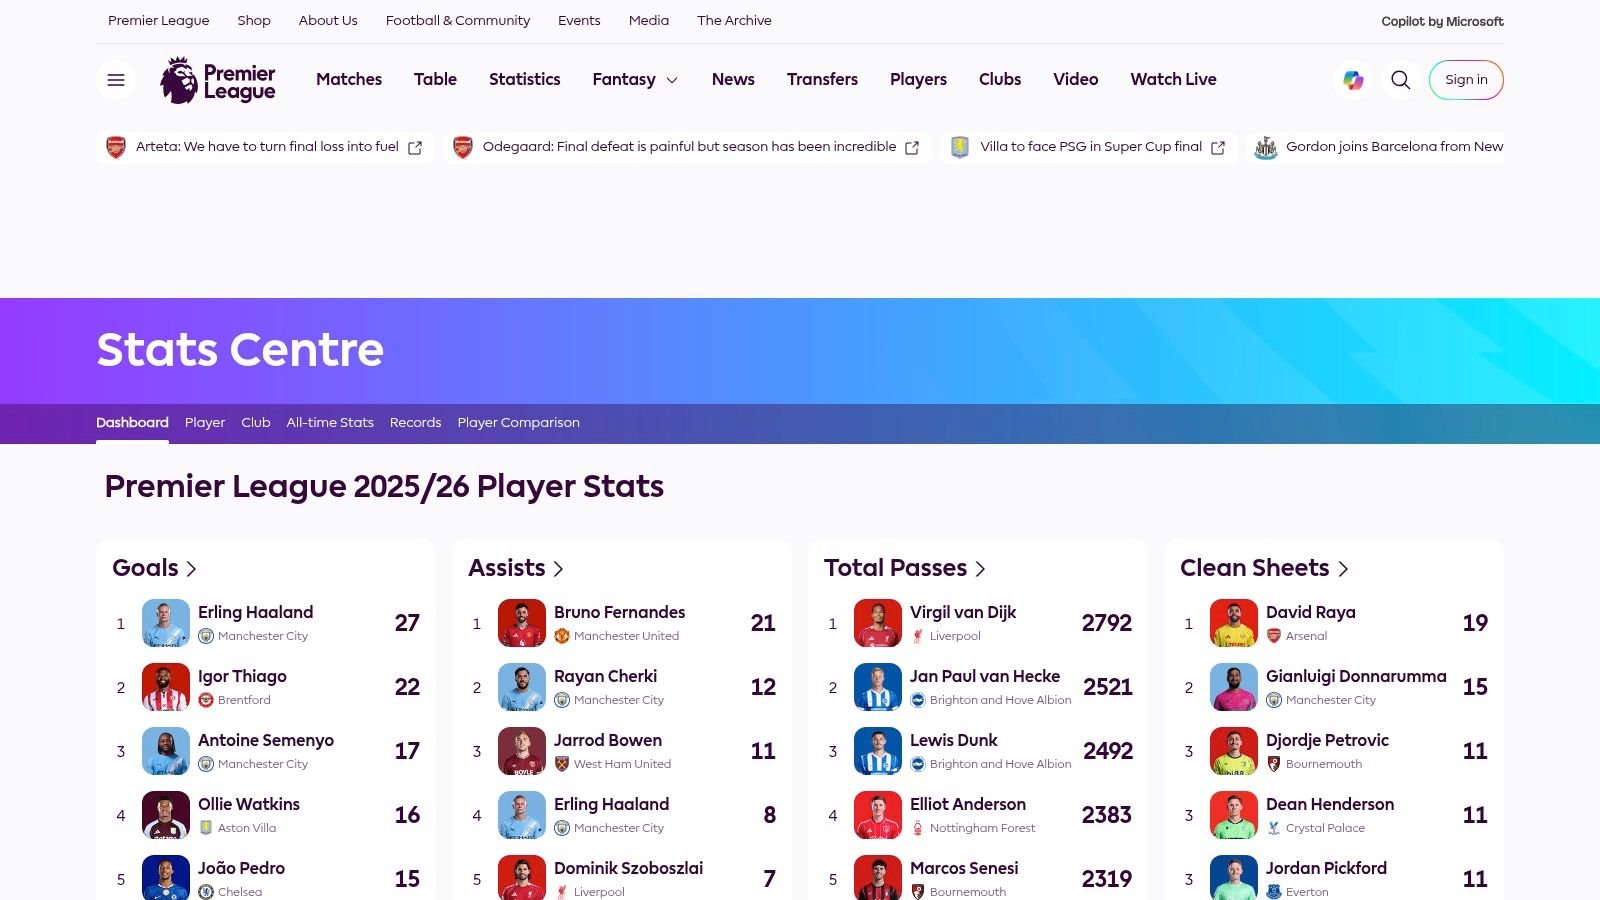This screenshot has height=900, width=1600.
Task: Click external link icon after Arteta headline
Action: point(415,147)
